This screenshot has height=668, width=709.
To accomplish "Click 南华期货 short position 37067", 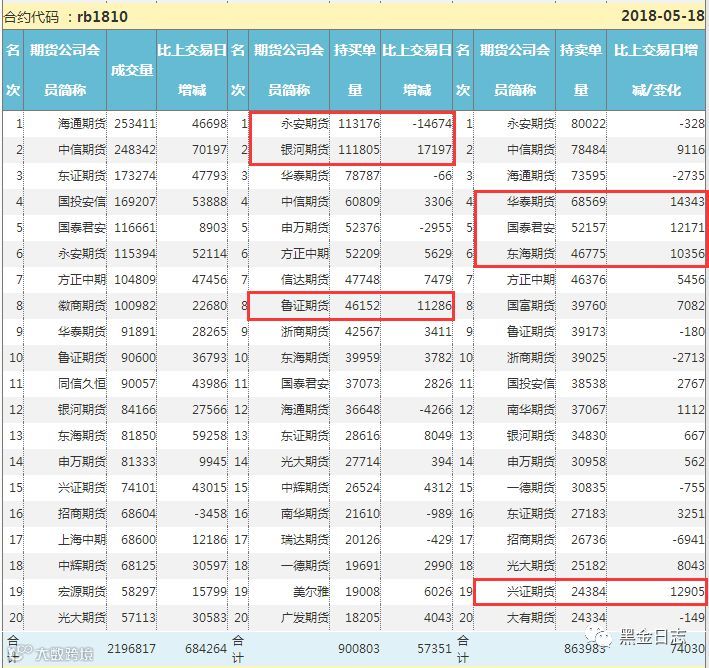I will click(x=588, y=410).
